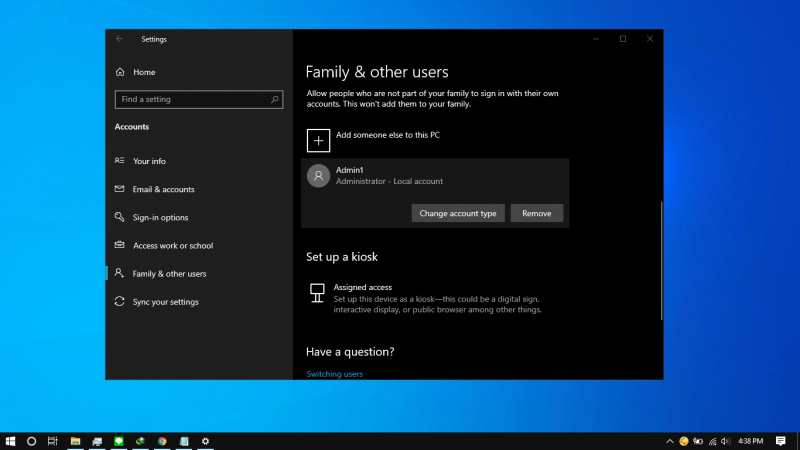Open the Switching users help link
The height and width of the screenshot is (450, 800).
point(334,374)
